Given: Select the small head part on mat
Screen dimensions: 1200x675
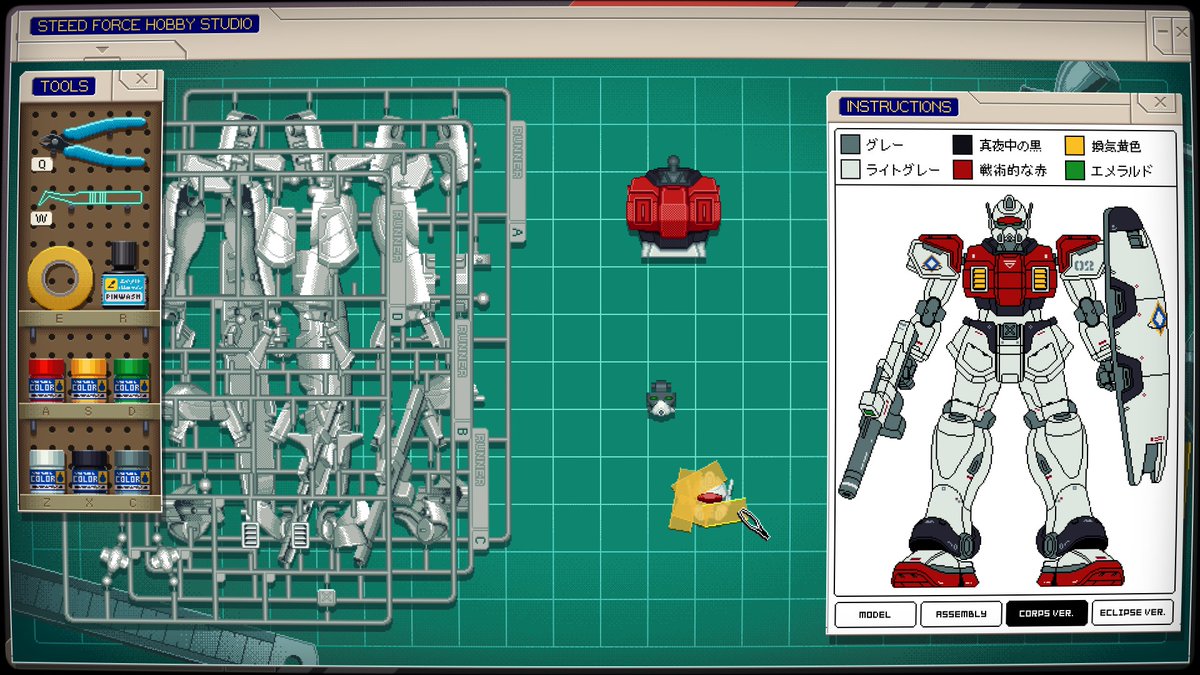Looking at the screenshot, I should pos(661,399).
